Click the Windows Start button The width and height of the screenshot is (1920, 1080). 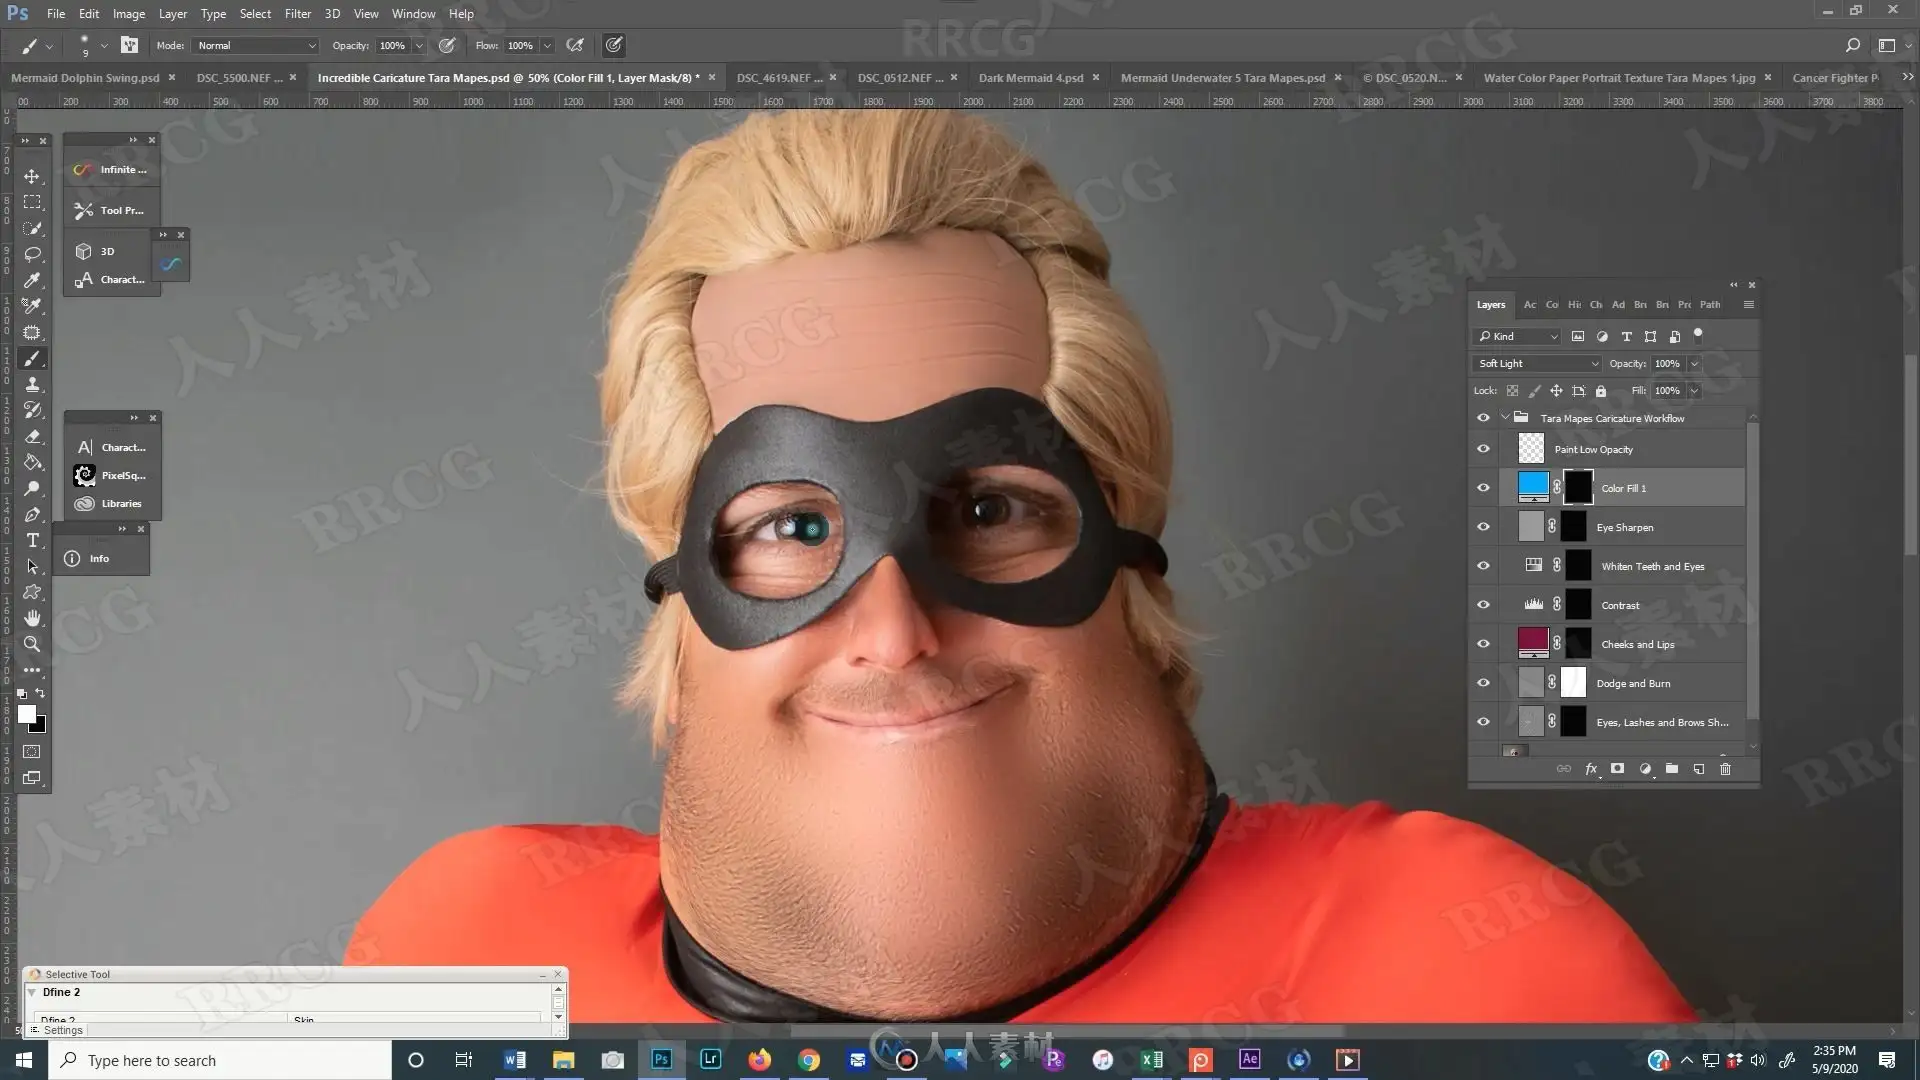coord(24,1060)
